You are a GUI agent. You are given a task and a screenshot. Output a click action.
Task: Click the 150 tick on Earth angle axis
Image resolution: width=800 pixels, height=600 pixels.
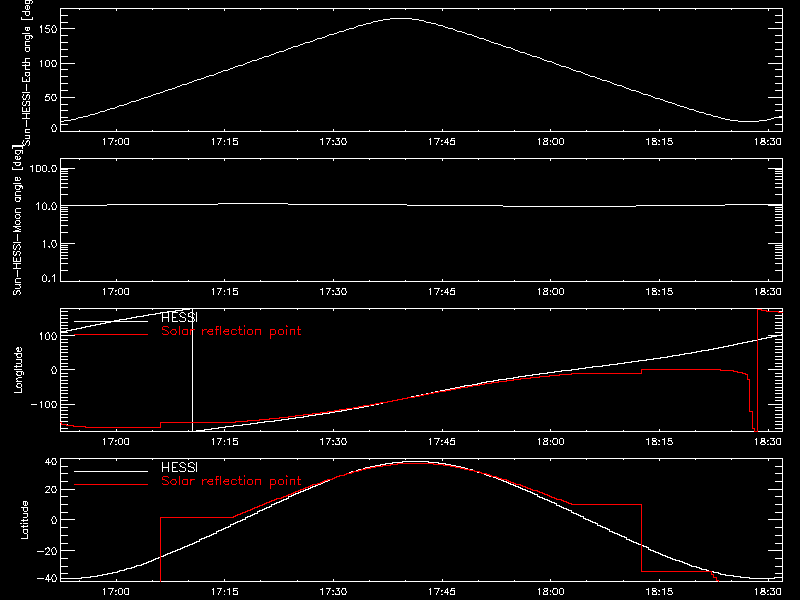47,30
